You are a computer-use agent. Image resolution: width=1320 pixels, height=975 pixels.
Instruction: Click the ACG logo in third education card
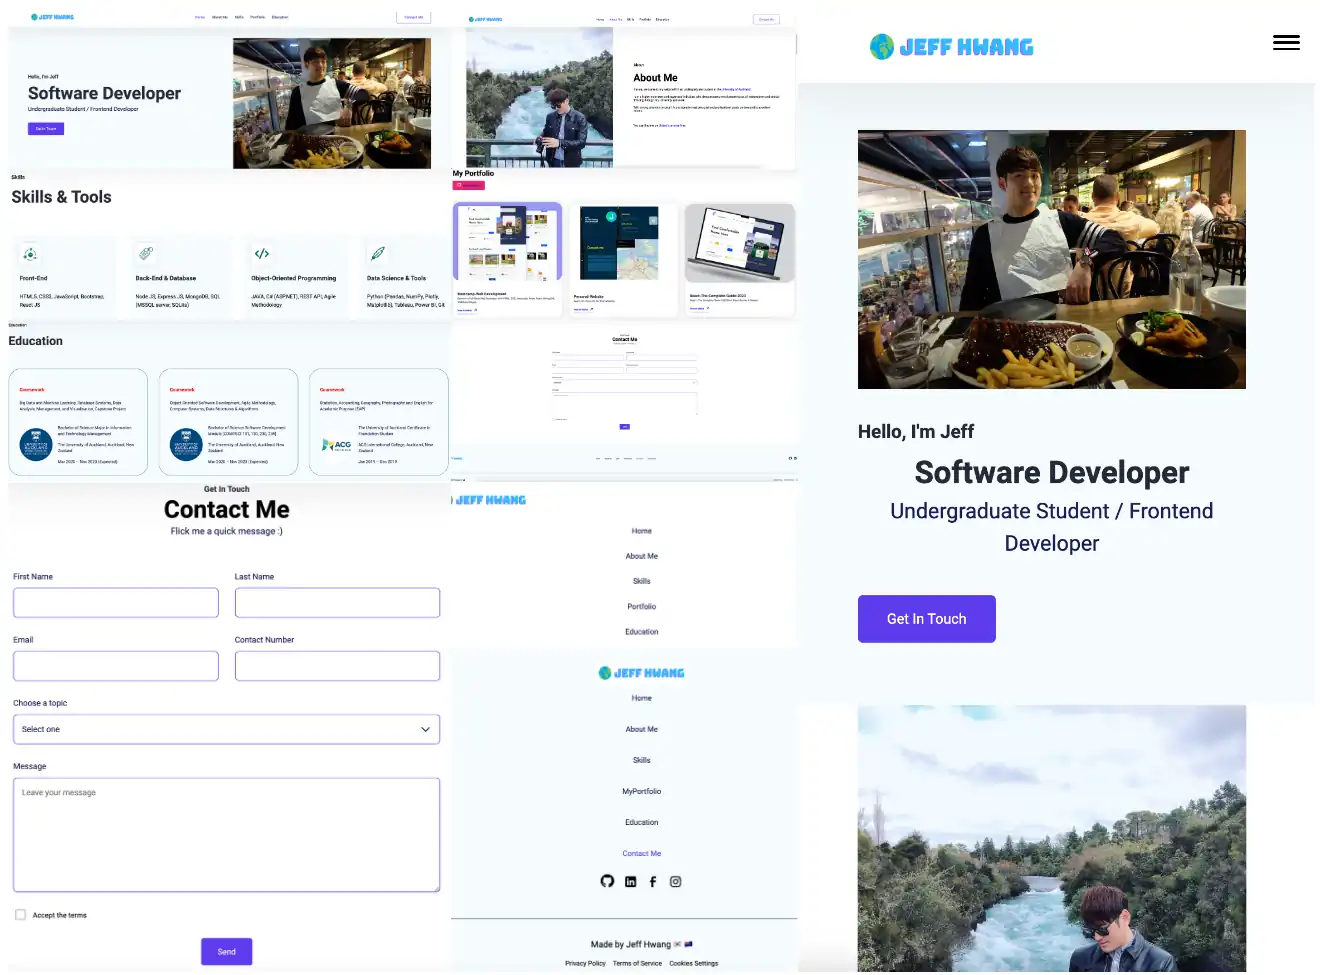pos(337,445)
